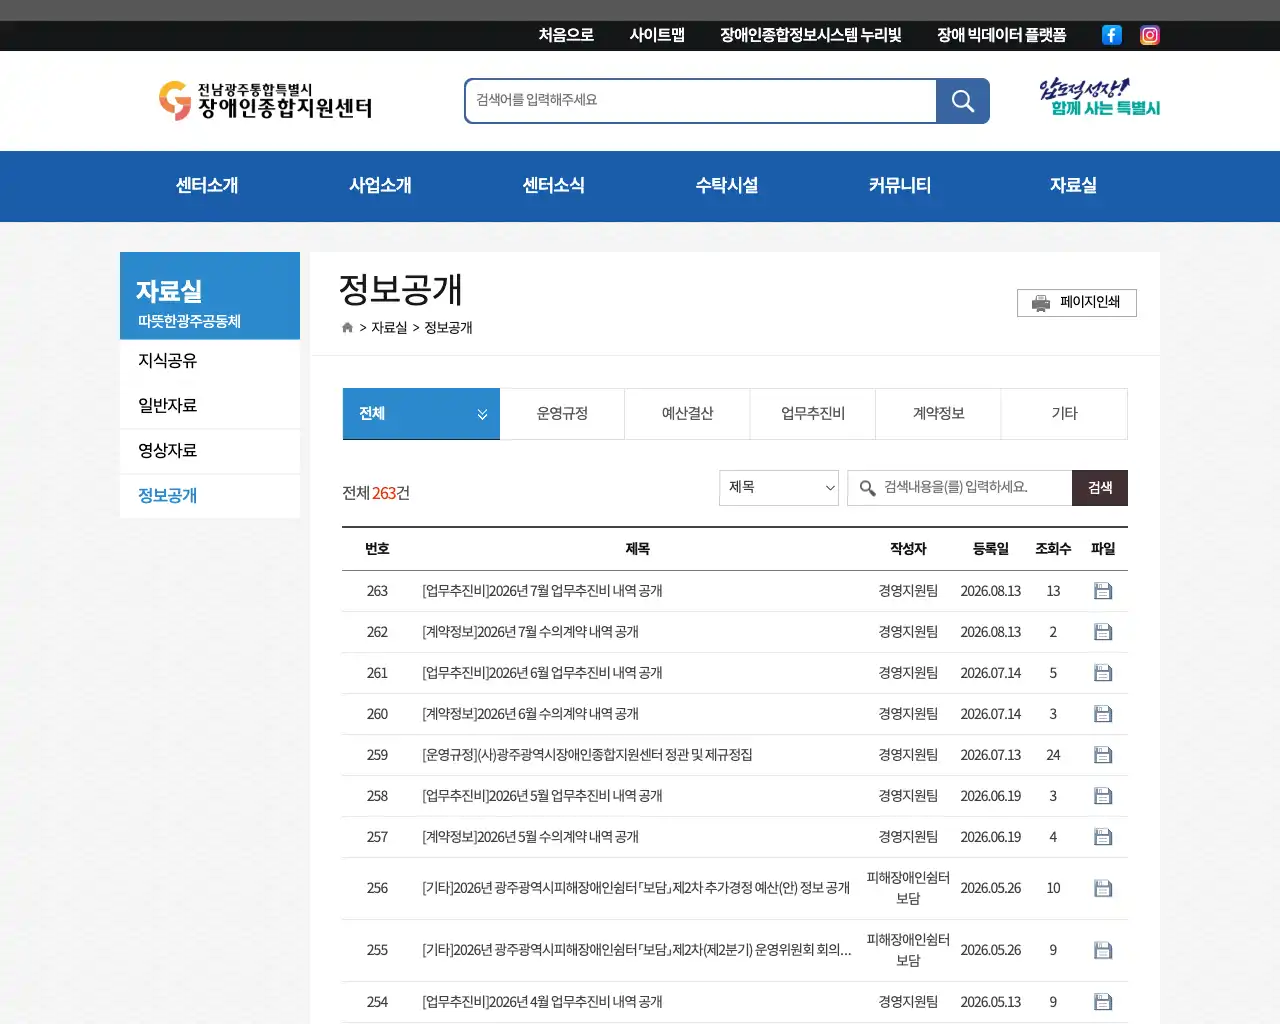Click the magnifier search button in header

pos(962,101)
